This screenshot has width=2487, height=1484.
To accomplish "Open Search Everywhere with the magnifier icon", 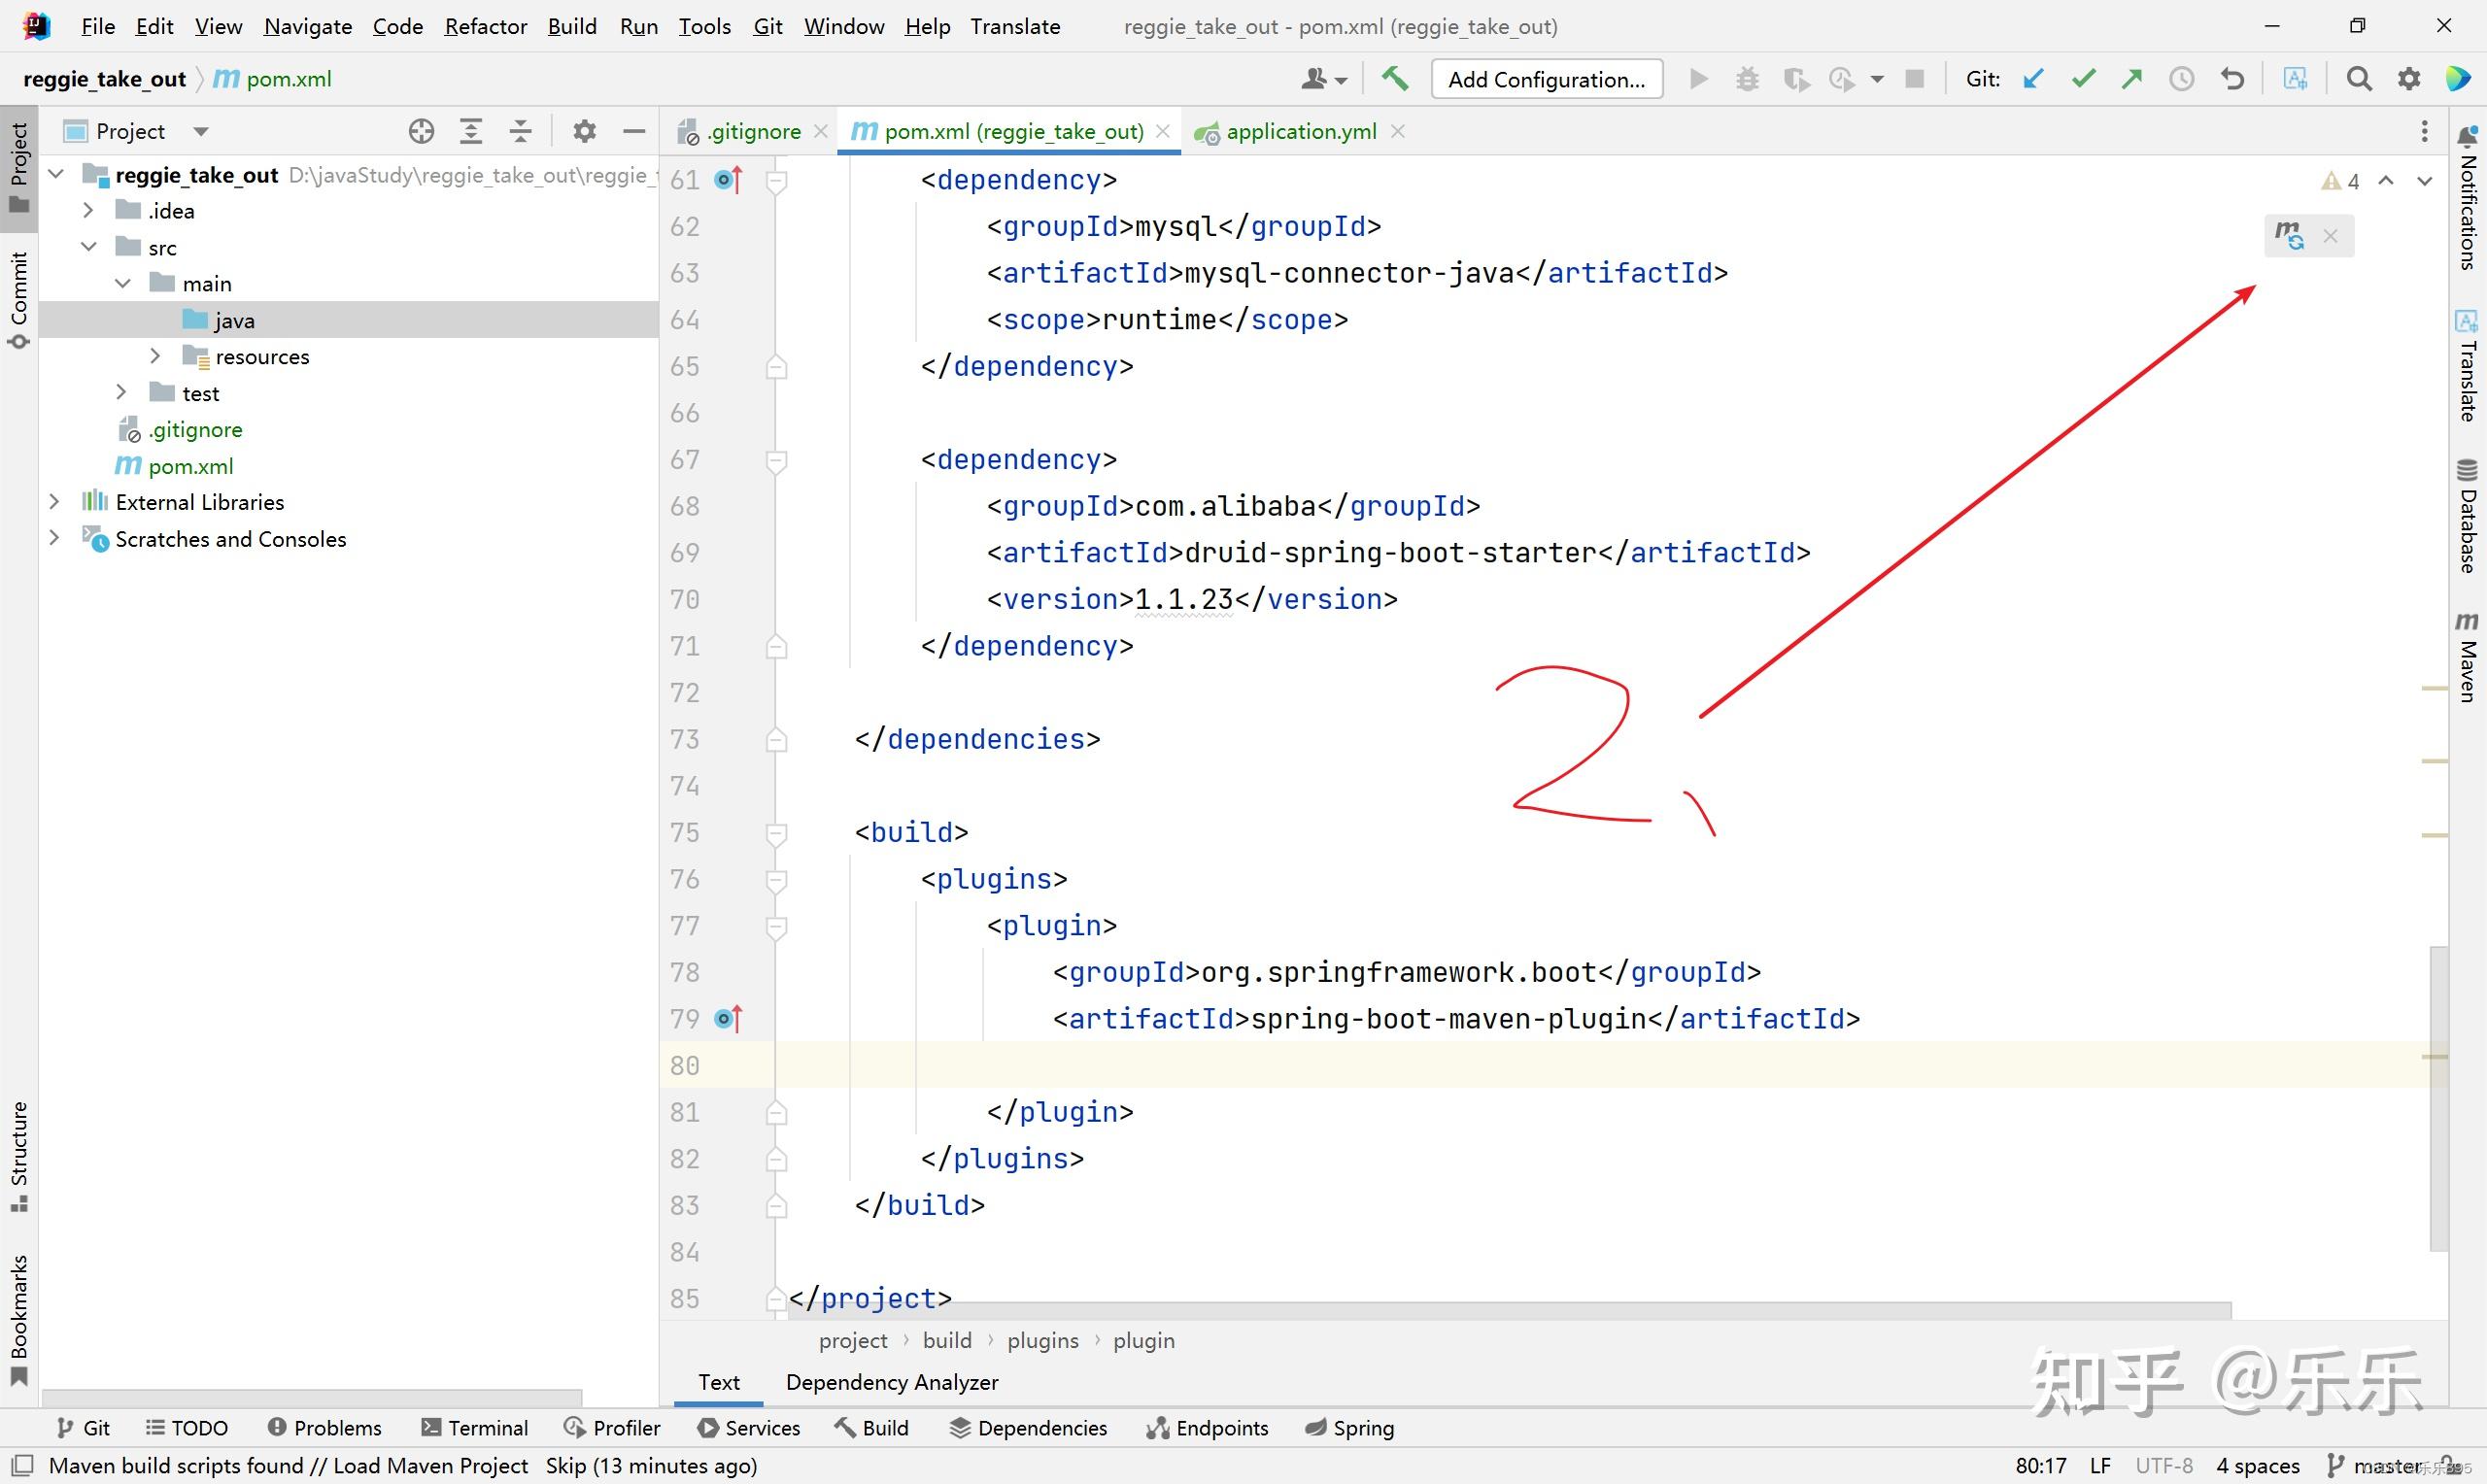I will 2359,79.
